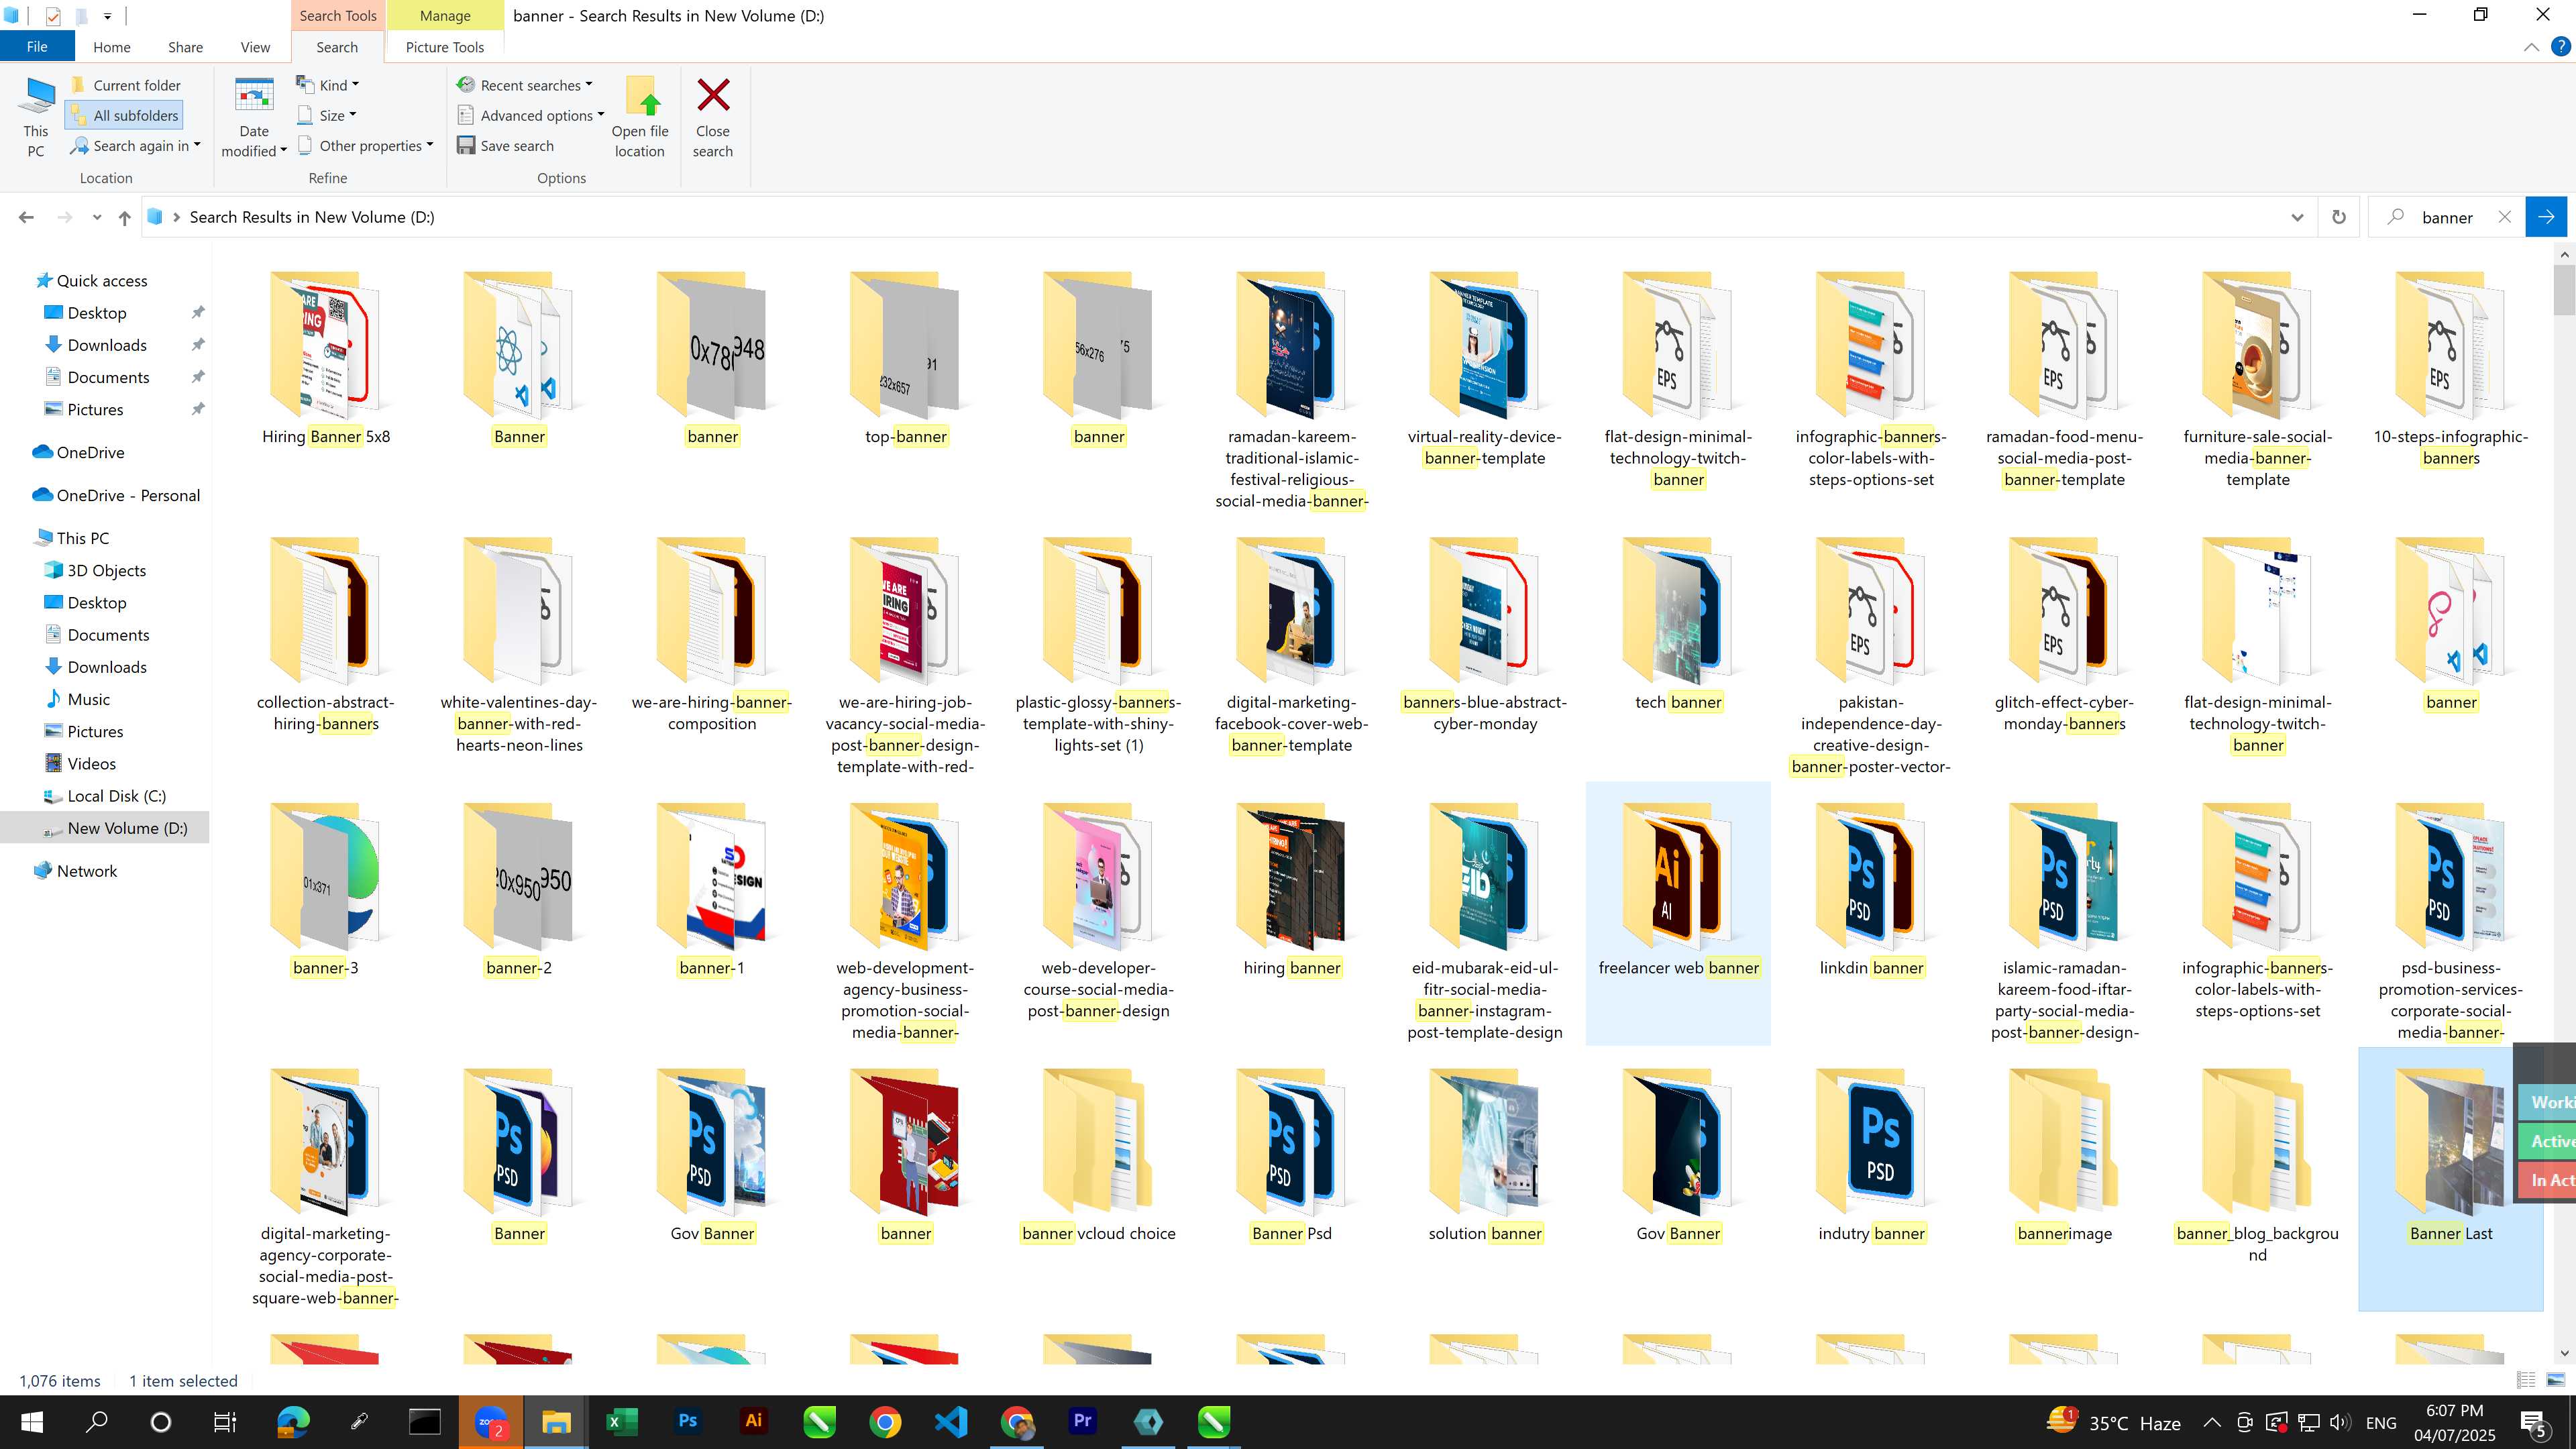Click the red Close search icon
Image resolution: width=2576 pixels, height=1449 pixels.
713,97
